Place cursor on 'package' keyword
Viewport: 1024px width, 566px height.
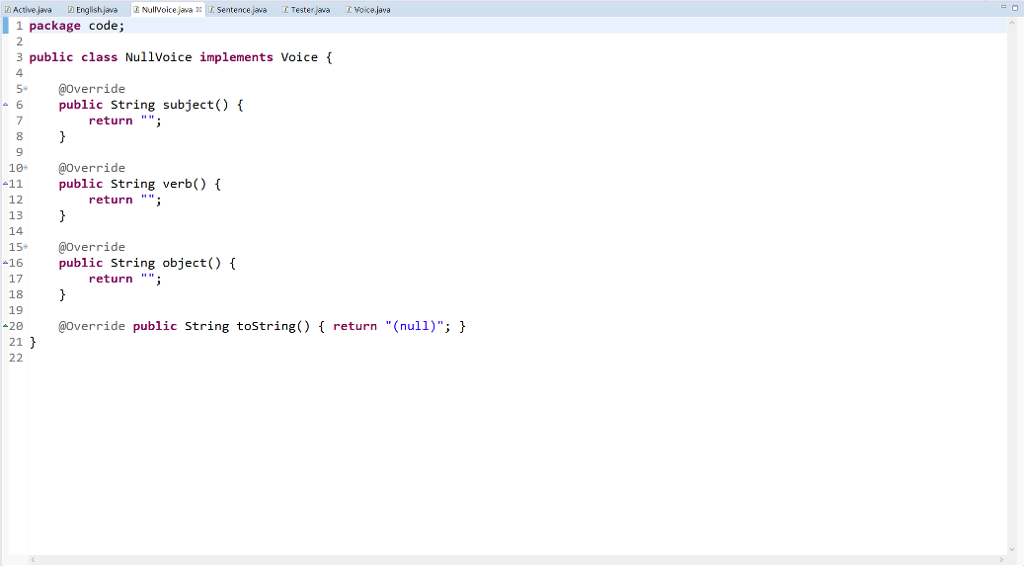click(x=55, y=25)
